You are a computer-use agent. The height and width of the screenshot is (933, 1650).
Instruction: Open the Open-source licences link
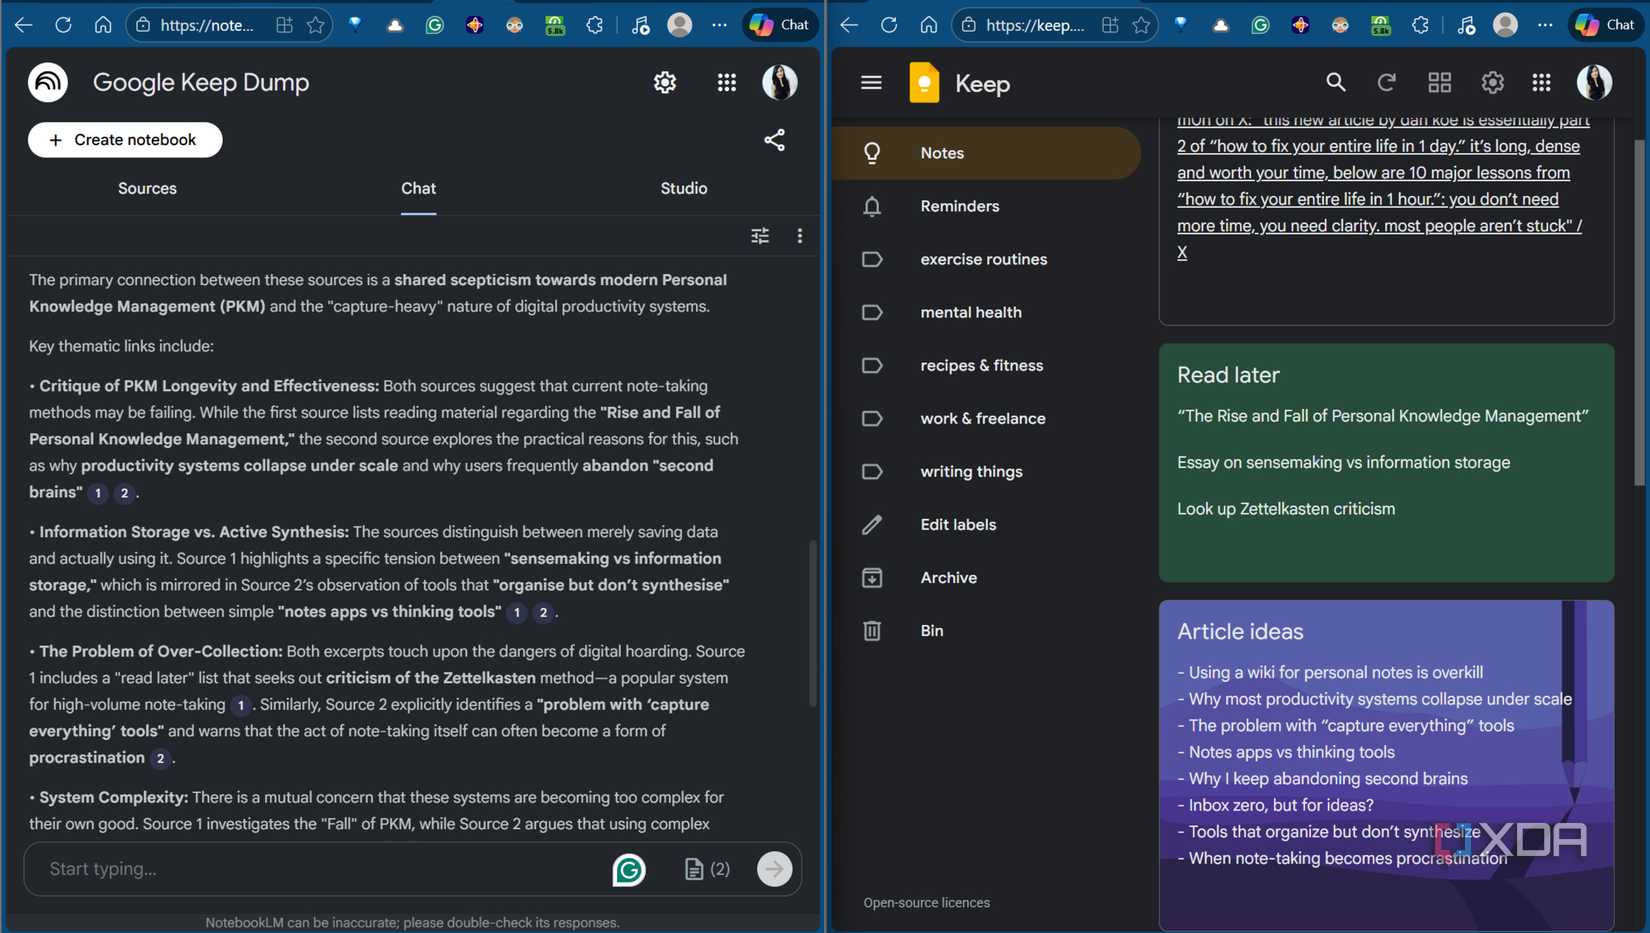coord(927,903)
